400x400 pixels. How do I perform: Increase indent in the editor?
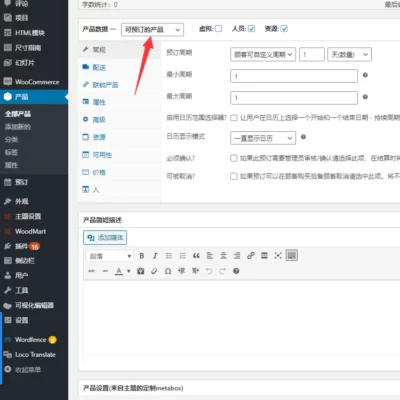click(195, 271)
